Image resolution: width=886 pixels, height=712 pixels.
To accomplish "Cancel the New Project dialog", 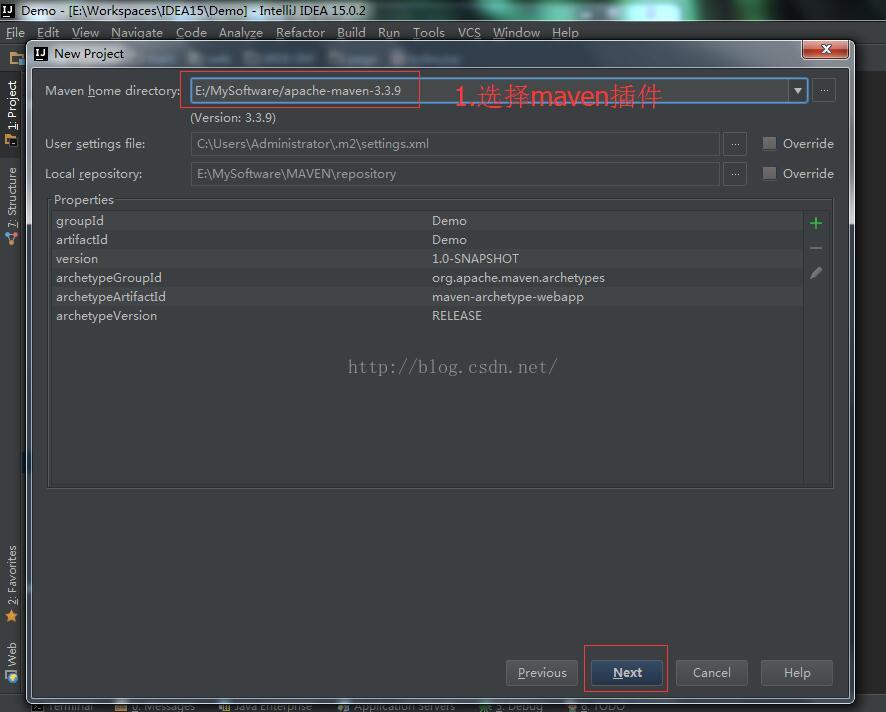I will click(711, 672).
